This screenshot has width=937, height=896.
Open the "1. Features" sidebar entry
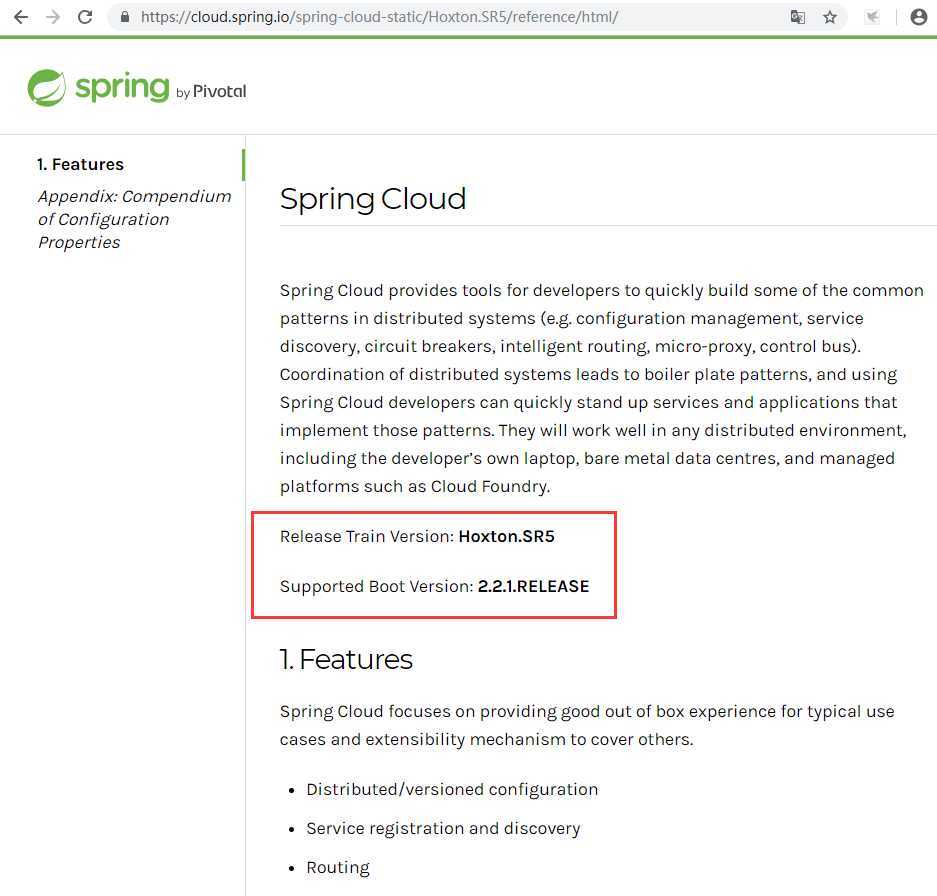[x=80, y=164]
